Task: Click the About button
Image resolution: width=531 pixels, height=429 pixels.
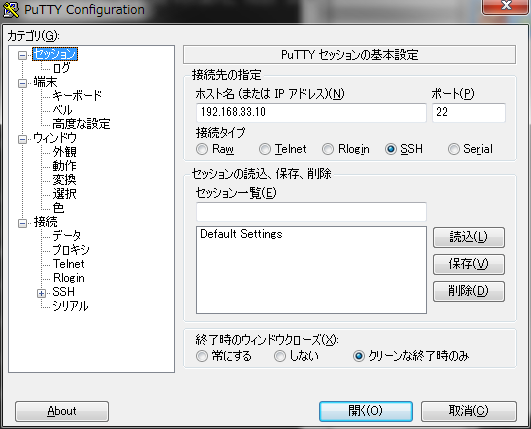Action: click(62, 411)
